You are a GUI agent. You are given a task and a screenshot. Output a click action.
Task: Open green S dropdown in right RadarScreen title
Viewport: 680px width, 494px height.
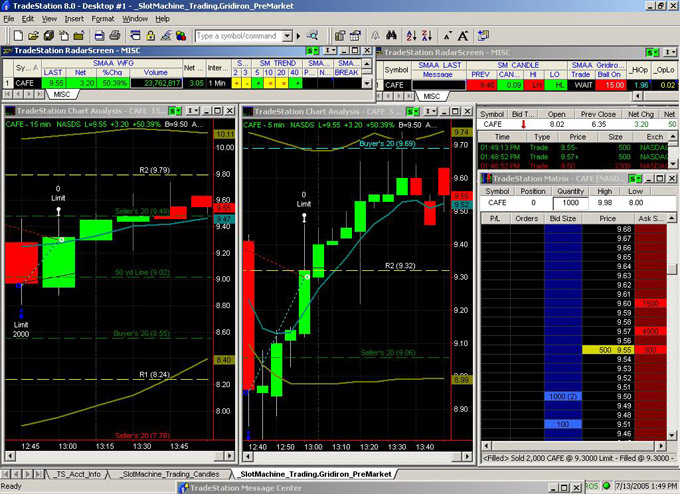tap(652, 52)
